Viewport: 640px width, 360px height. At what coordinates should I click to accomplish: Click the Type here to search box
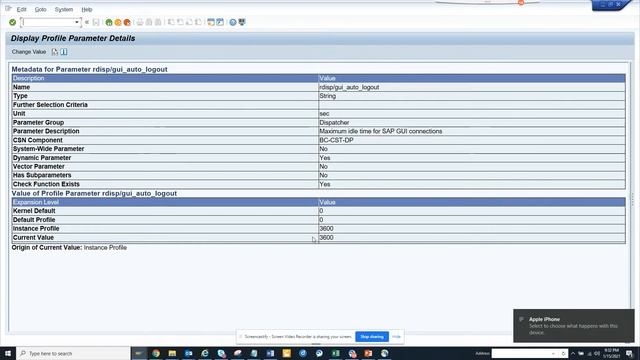click(x=73, y=353)
